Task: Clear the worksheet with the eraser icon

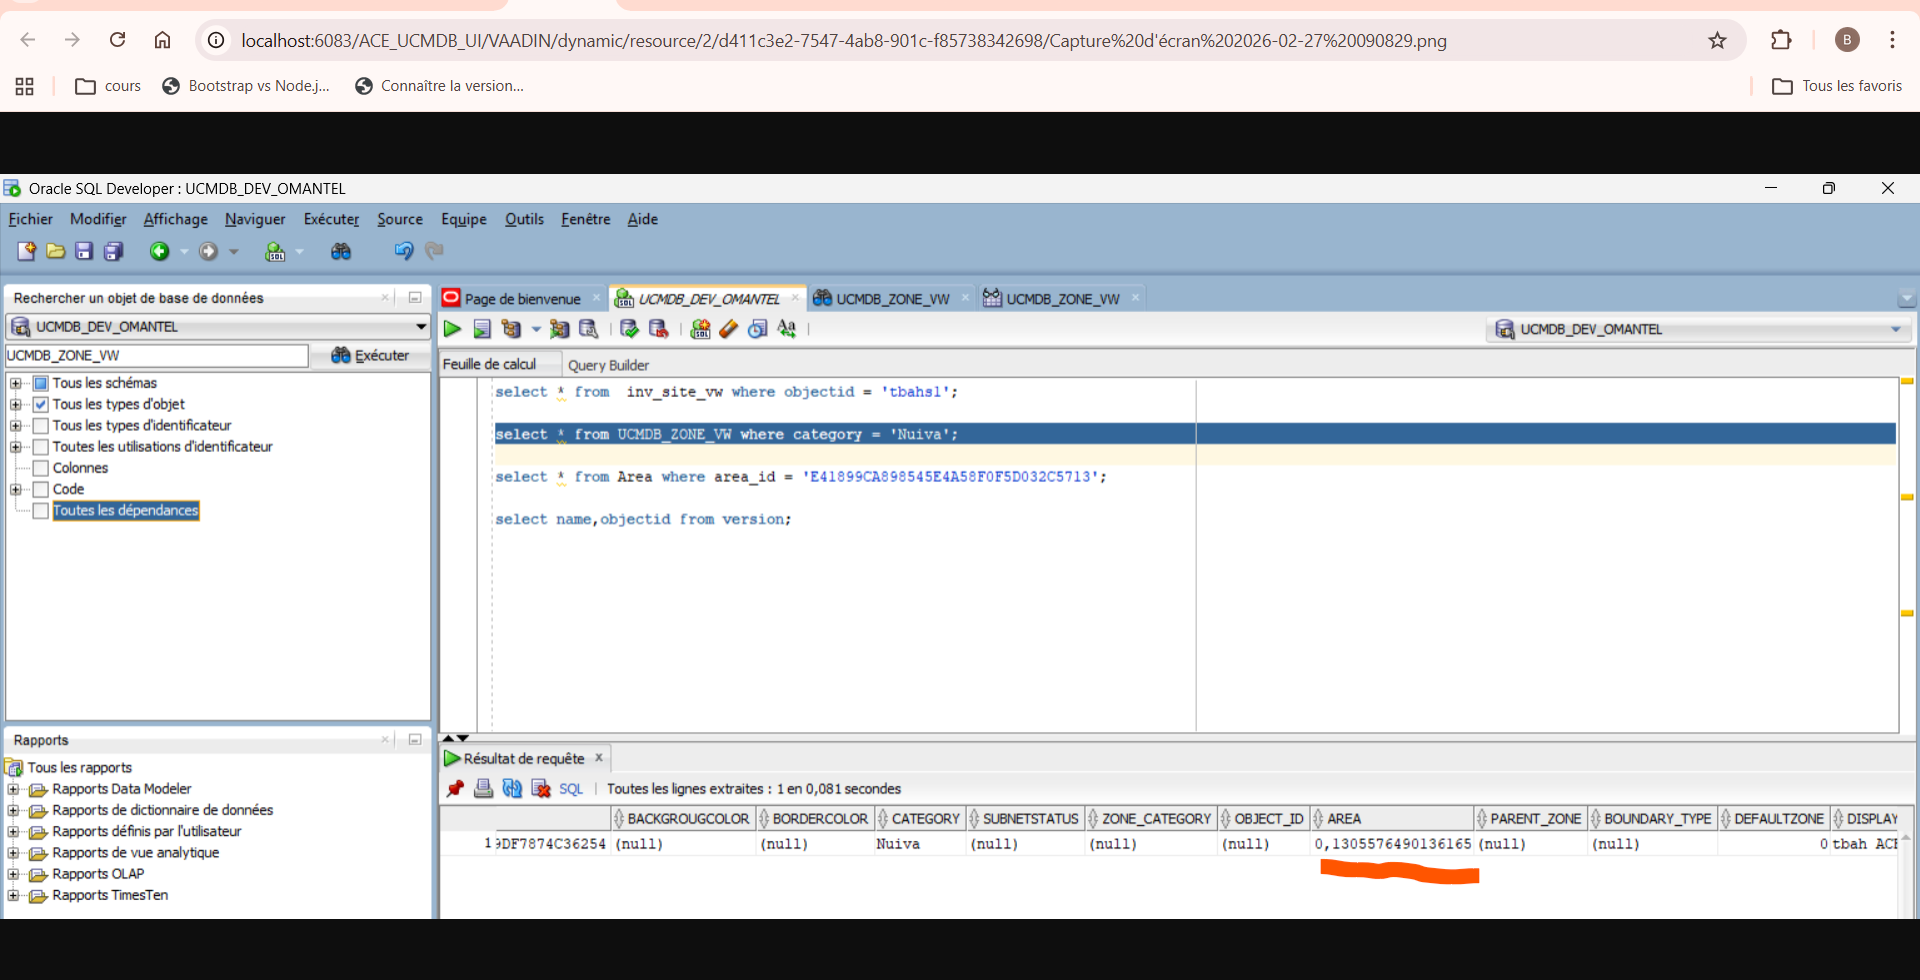Action: pos(729,329)
